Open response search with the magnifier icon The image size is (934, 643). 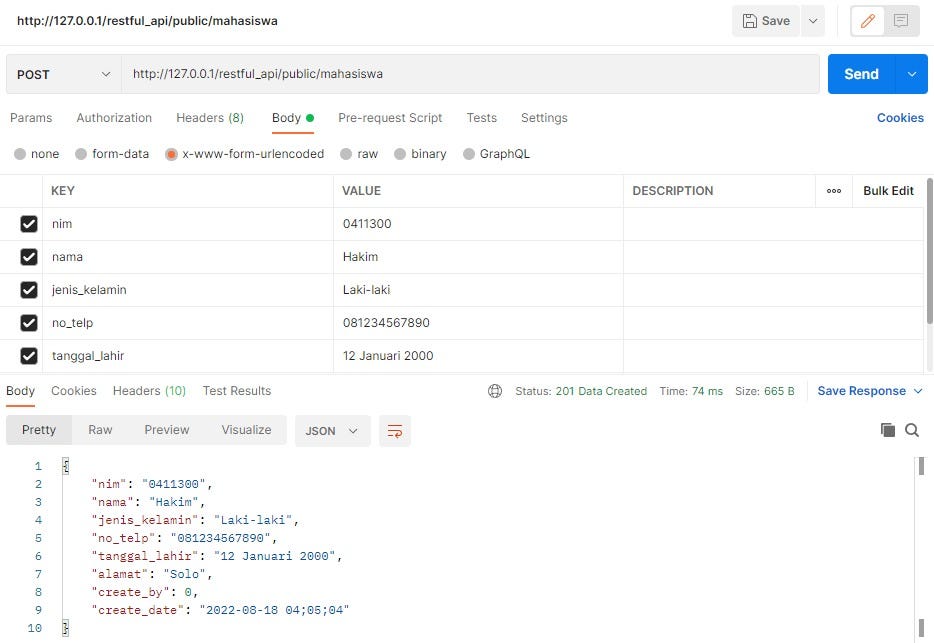(912, 430)
